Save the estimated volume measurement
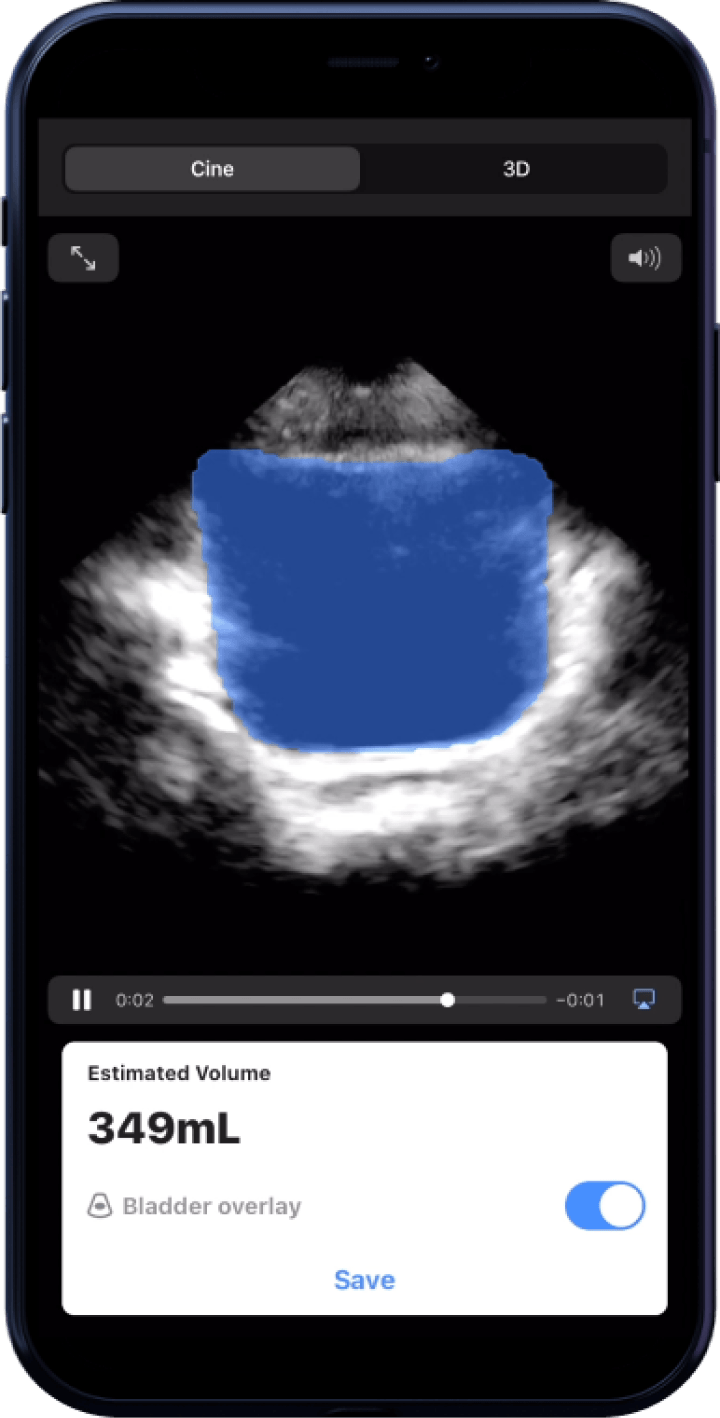The image size is (720, 1418). click(x=364, y=1280)
